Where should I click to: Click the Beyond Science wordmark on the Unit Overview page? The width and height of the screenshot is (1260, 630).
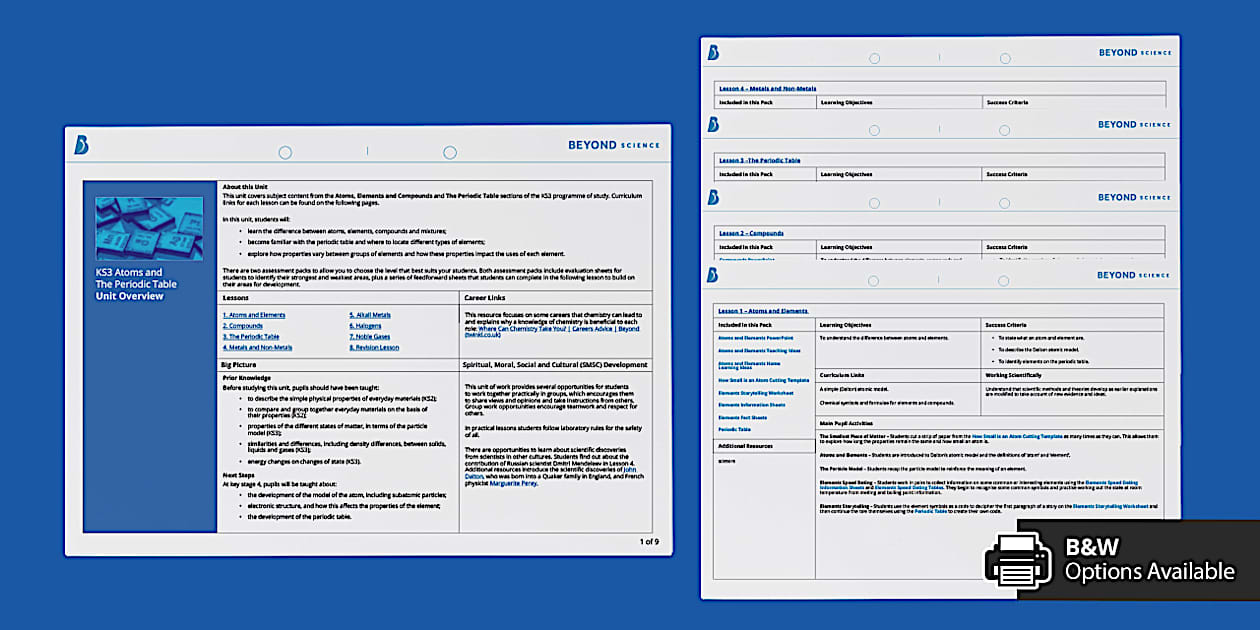pyautogui.click(x=614, y=145)
